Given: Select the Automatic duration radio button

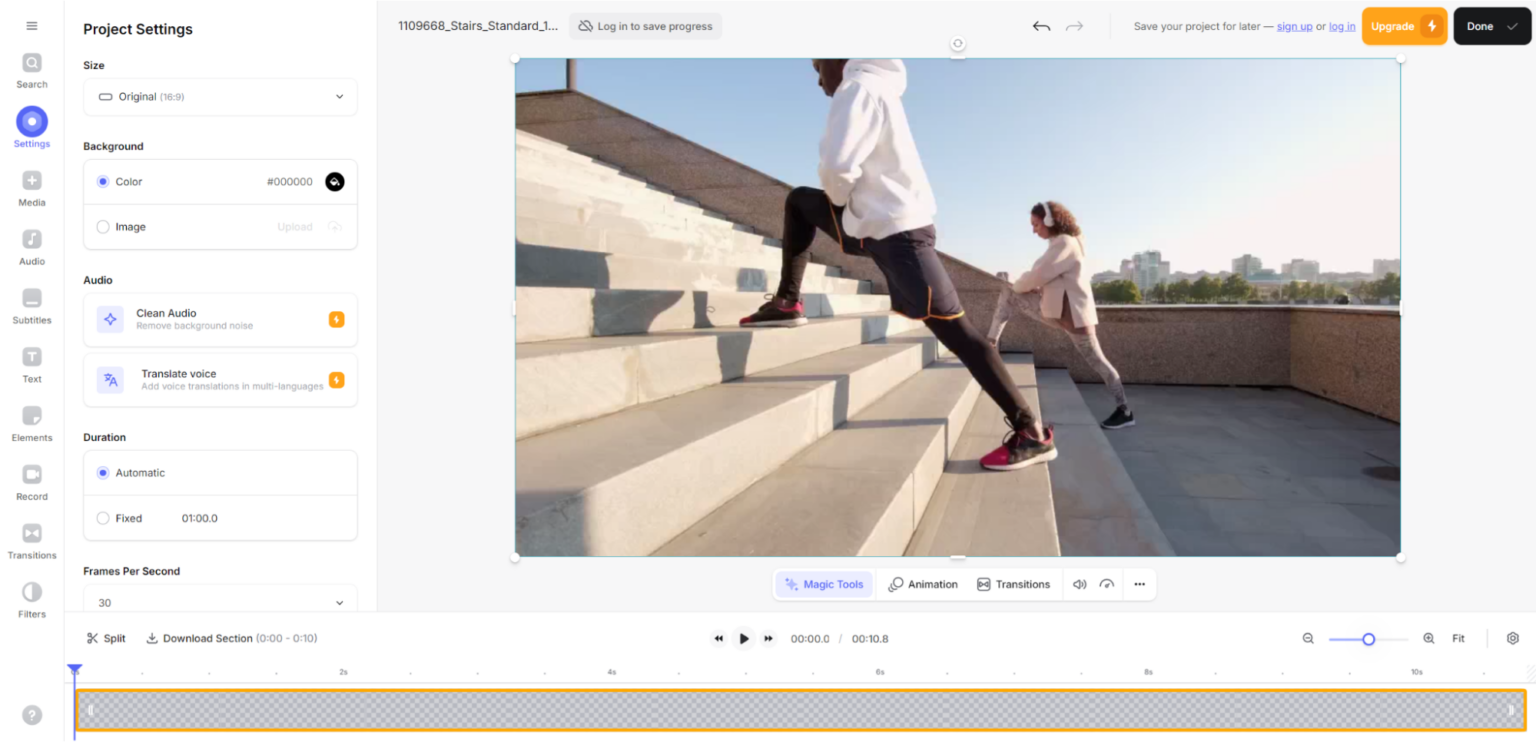Looking at the screenshot, I should [103, 473].
